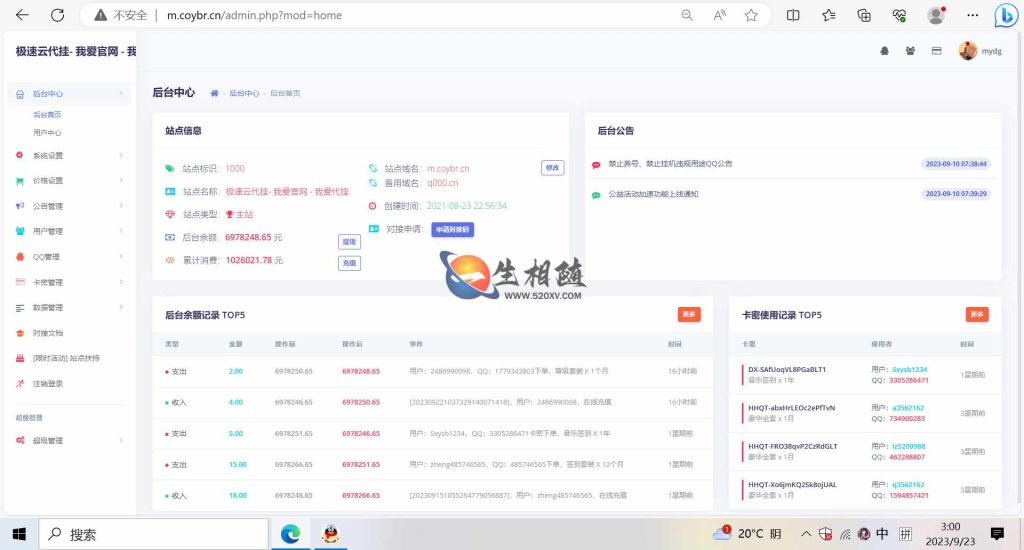Open the mydg user avatar menu
Viewport: 1024px width, 550px height.
[968, 51]
